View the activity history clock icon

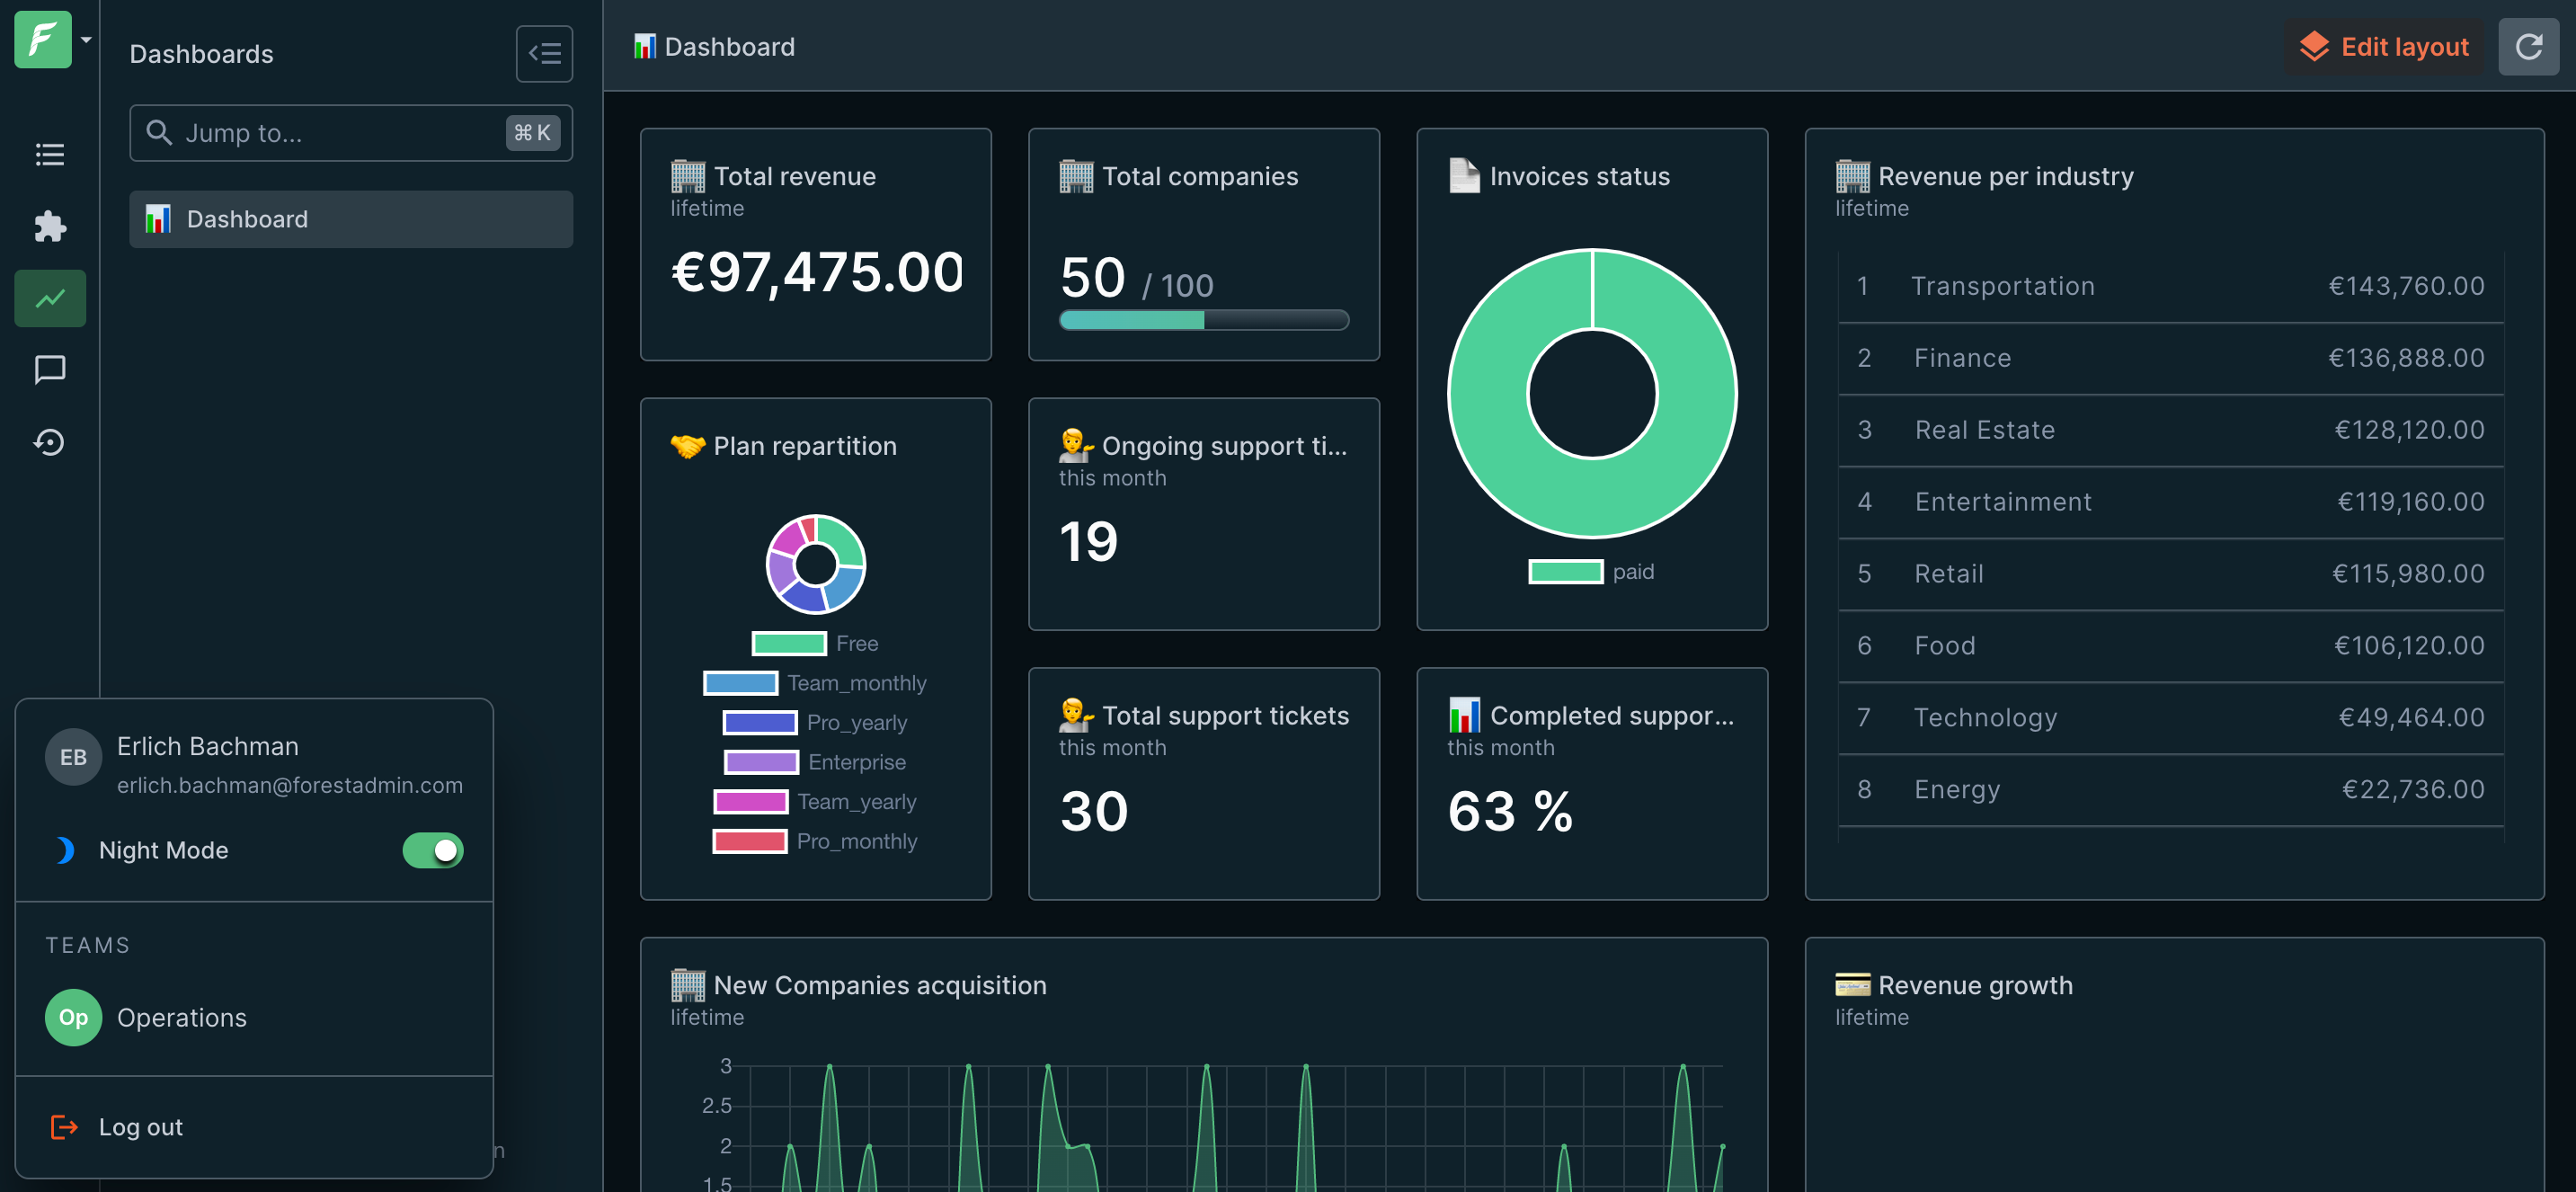click(x=49, y=442)
